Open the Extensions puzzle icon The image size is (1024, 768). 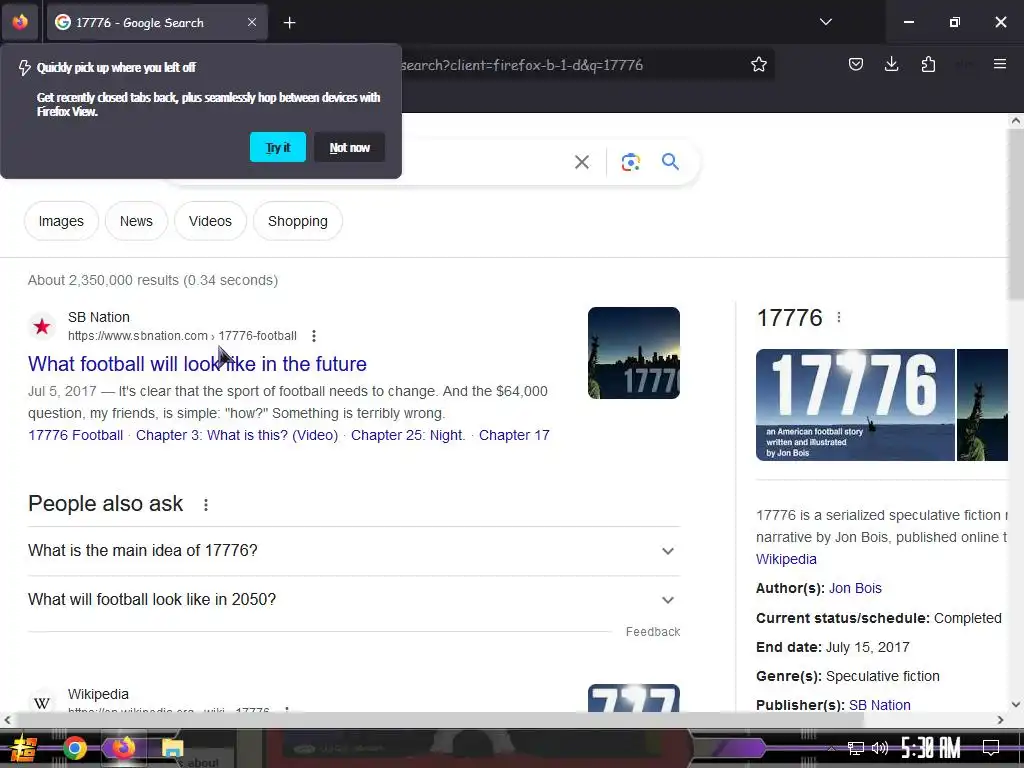928,64
